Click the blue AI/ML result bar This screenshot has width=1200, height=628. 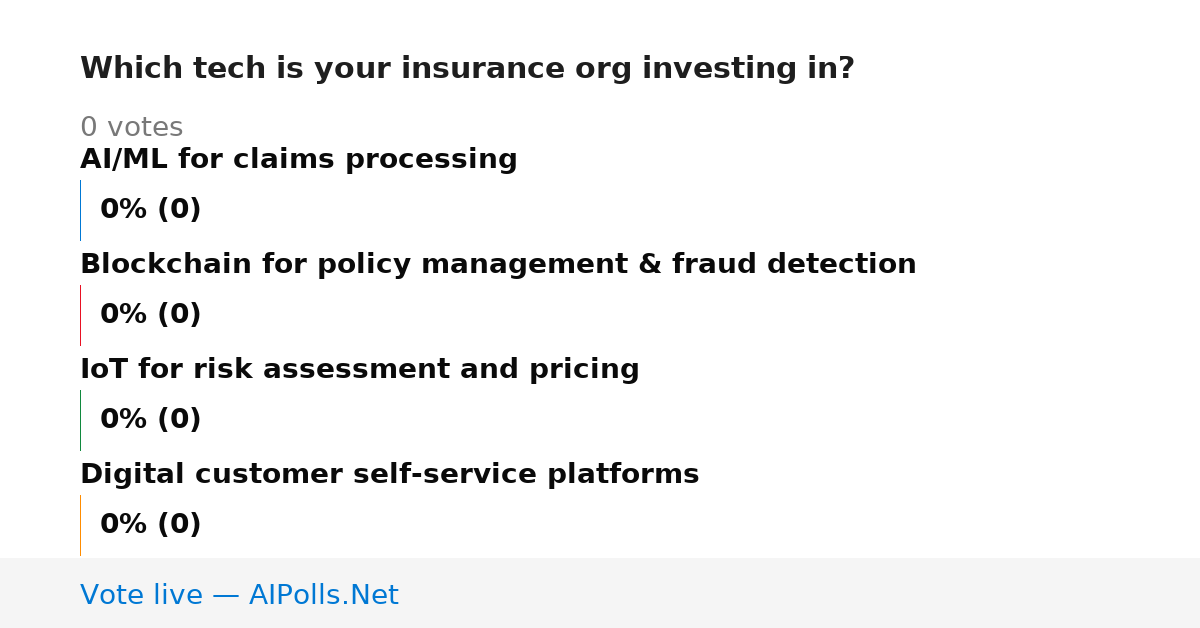(80, 210)
